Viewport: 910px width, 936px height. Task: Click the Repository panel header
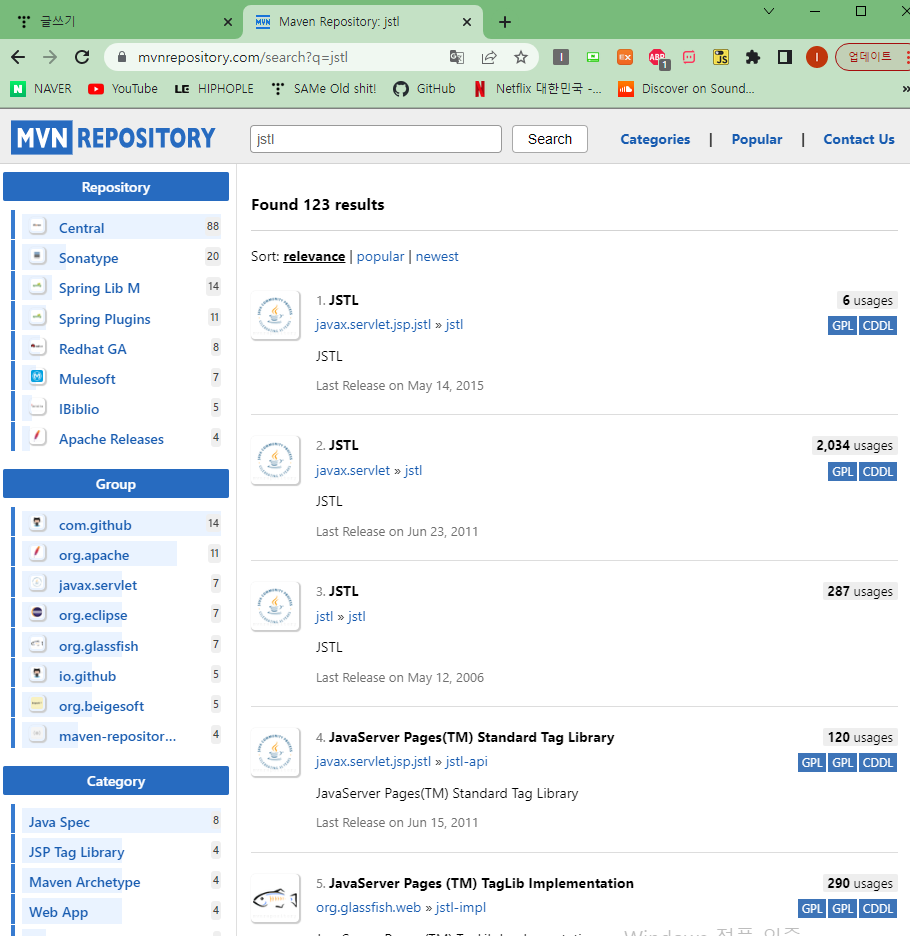click(116, 187)
